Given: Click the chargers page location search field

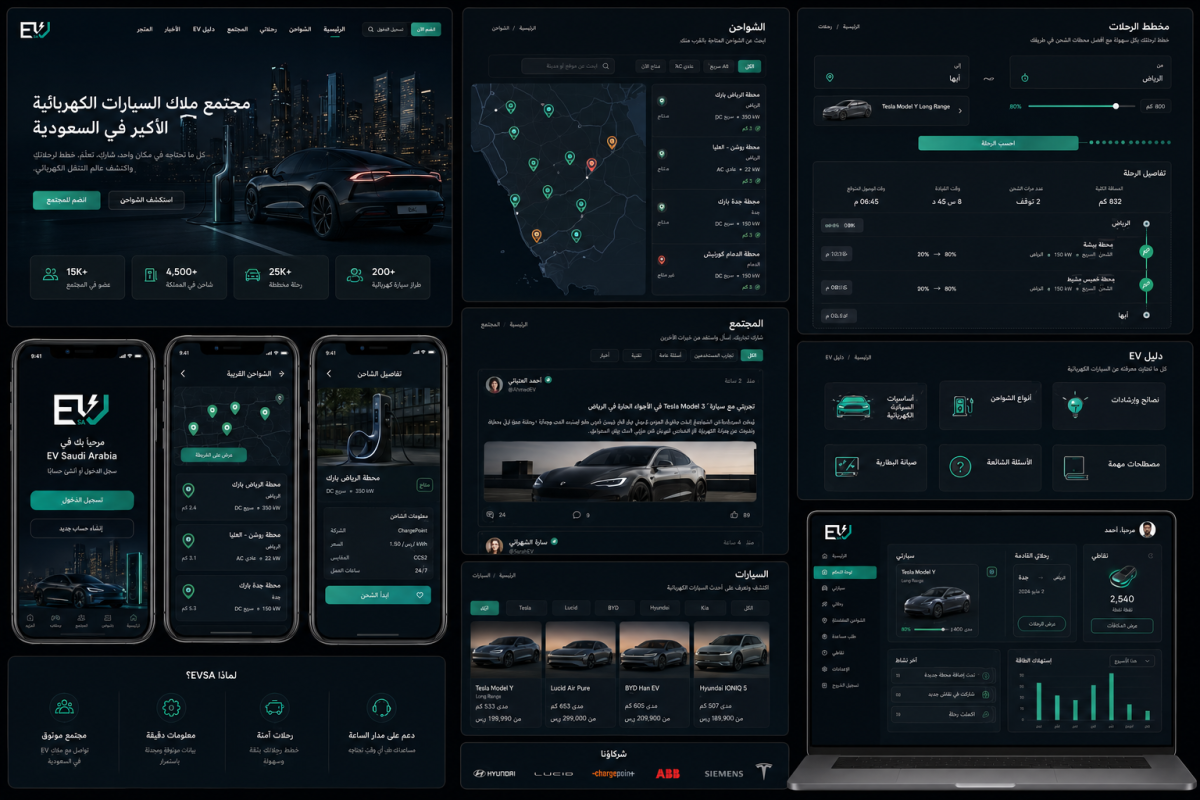Looking at the screenshot, I should click(x=567, y=66).
